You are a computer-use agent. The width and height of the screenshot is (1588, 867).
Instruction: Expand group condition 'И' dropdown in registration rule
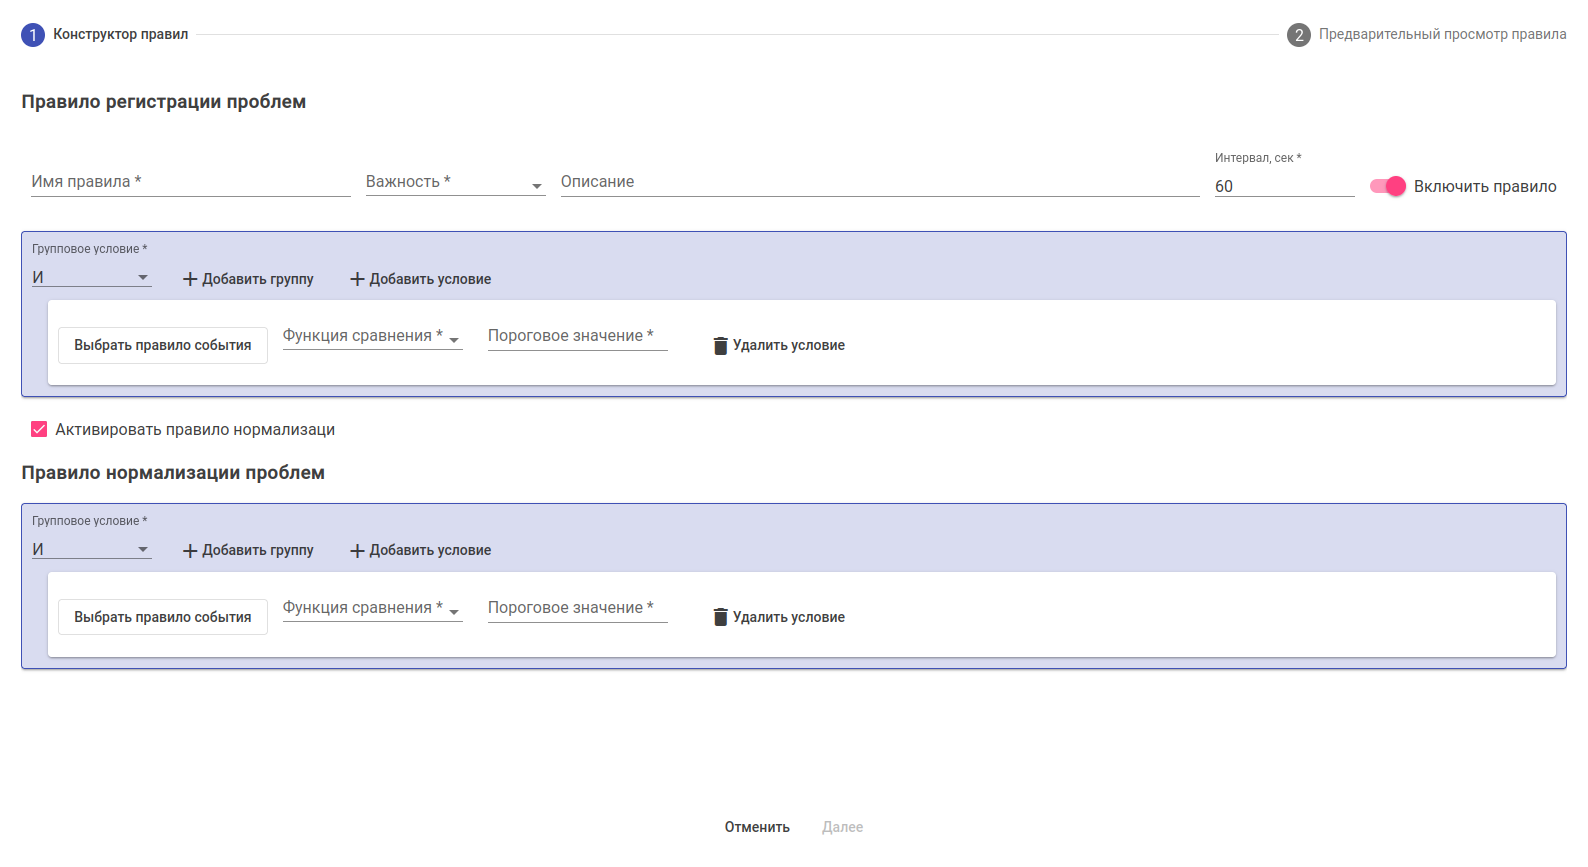(x=91, y=278)
